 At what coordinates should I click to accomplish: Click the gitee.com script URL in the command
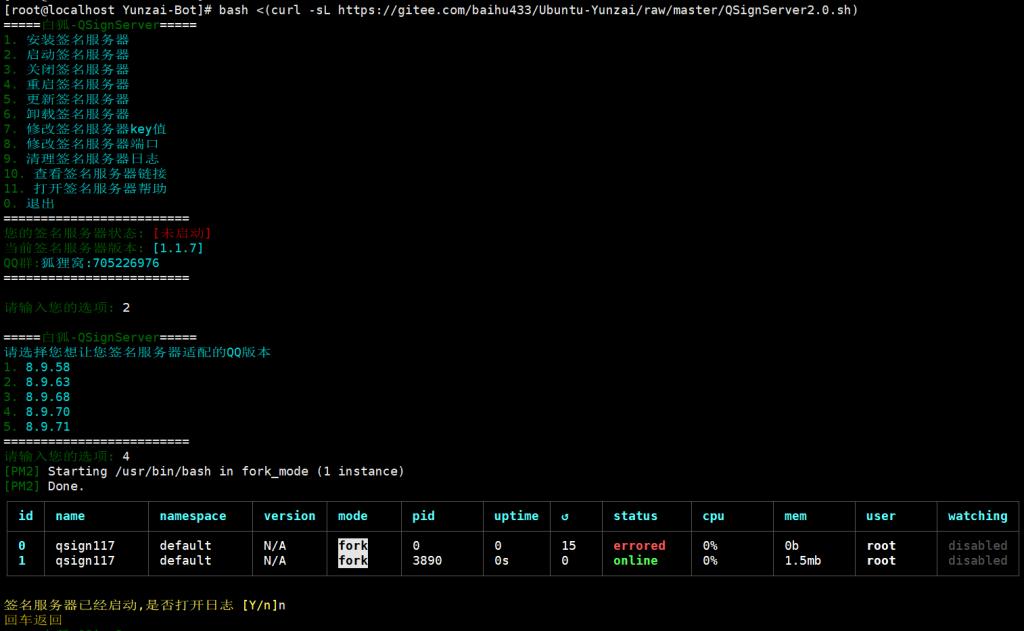pos(597,10)
